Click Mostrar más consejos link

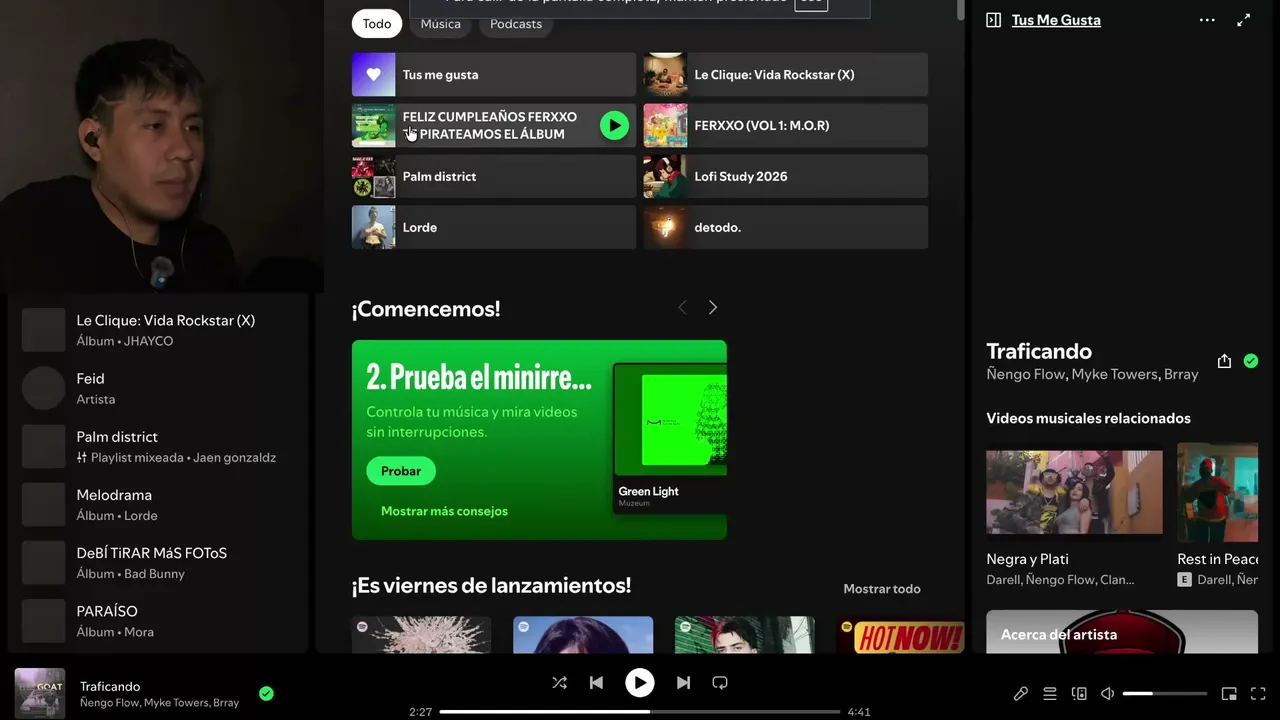[x=444, y=511]
